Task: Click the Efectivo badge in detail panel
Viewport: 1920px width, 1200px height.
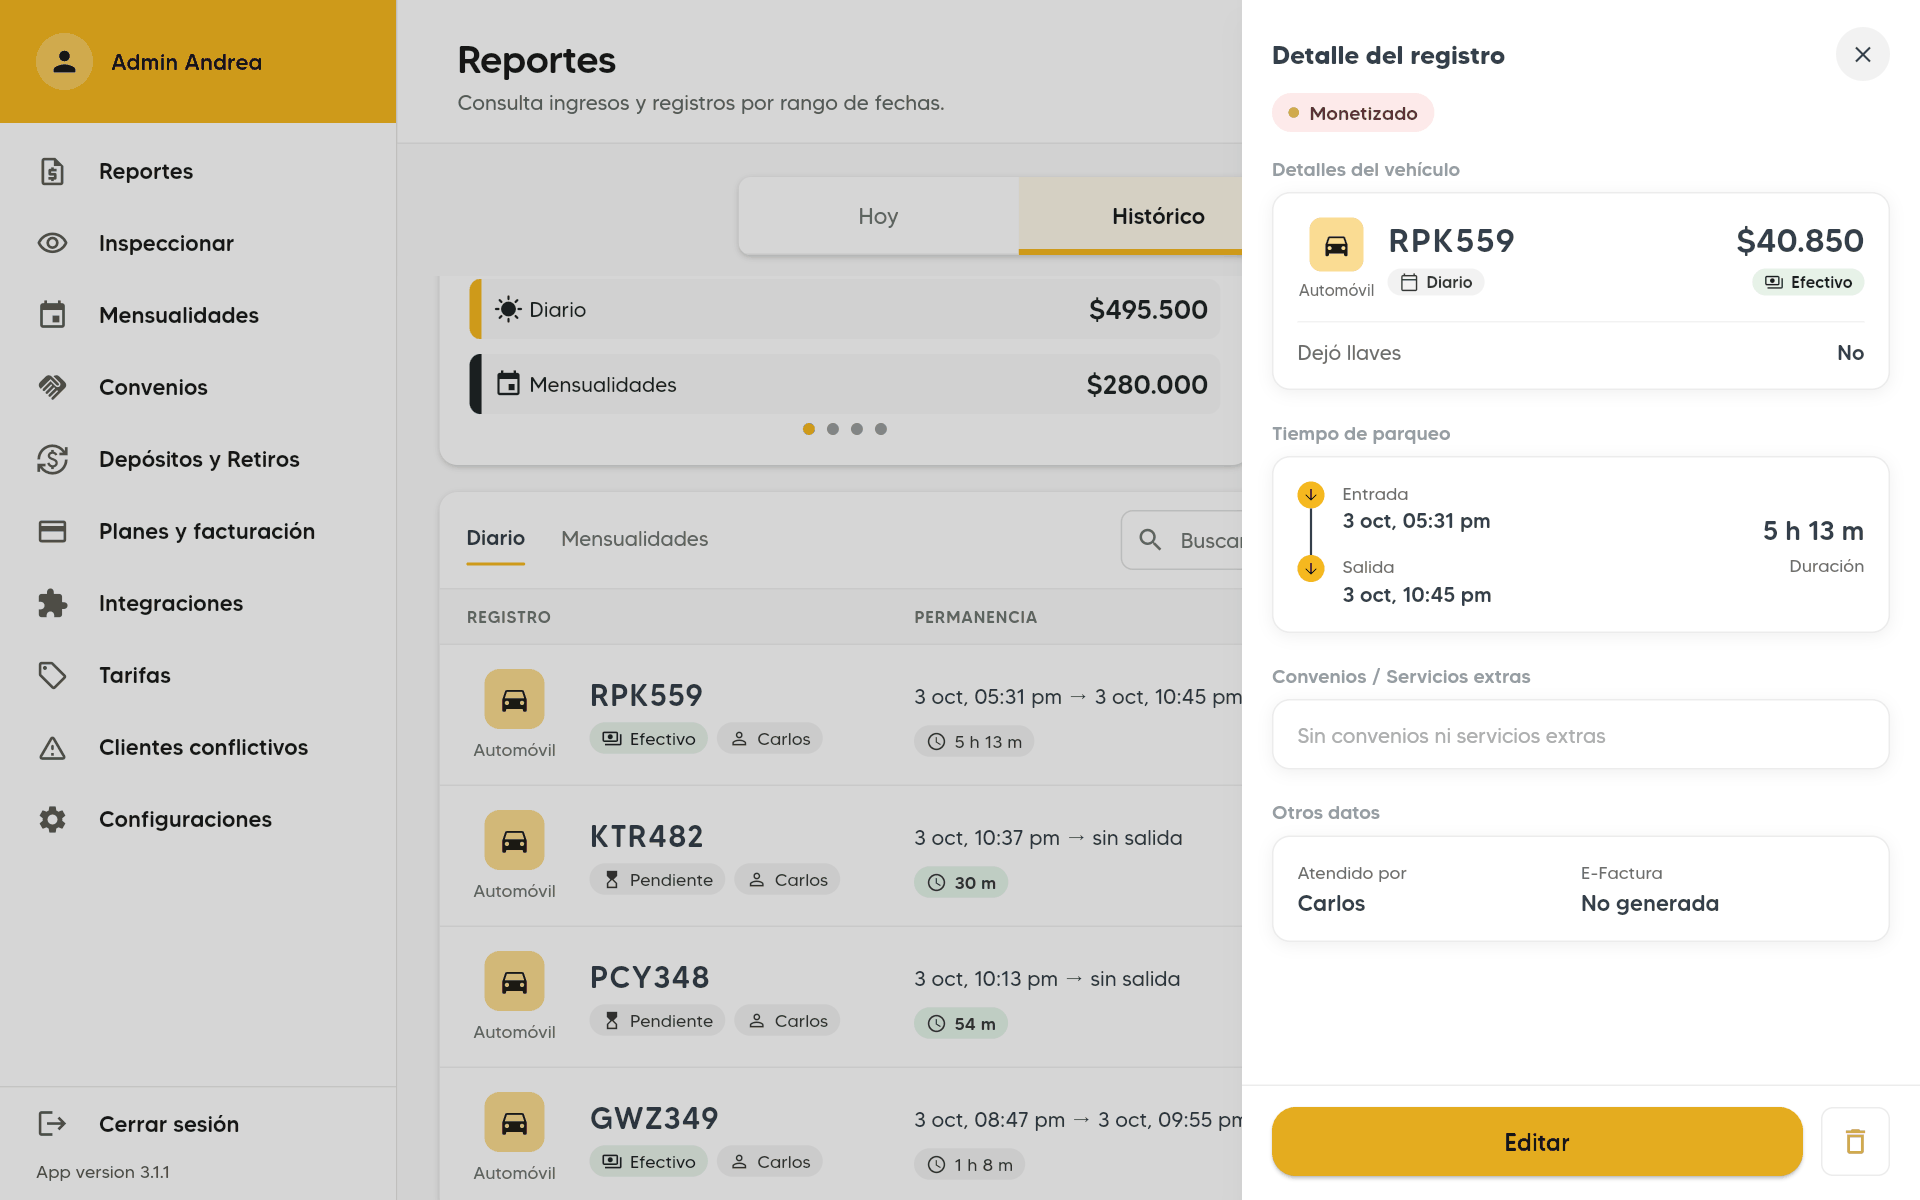Action: 1808,282
